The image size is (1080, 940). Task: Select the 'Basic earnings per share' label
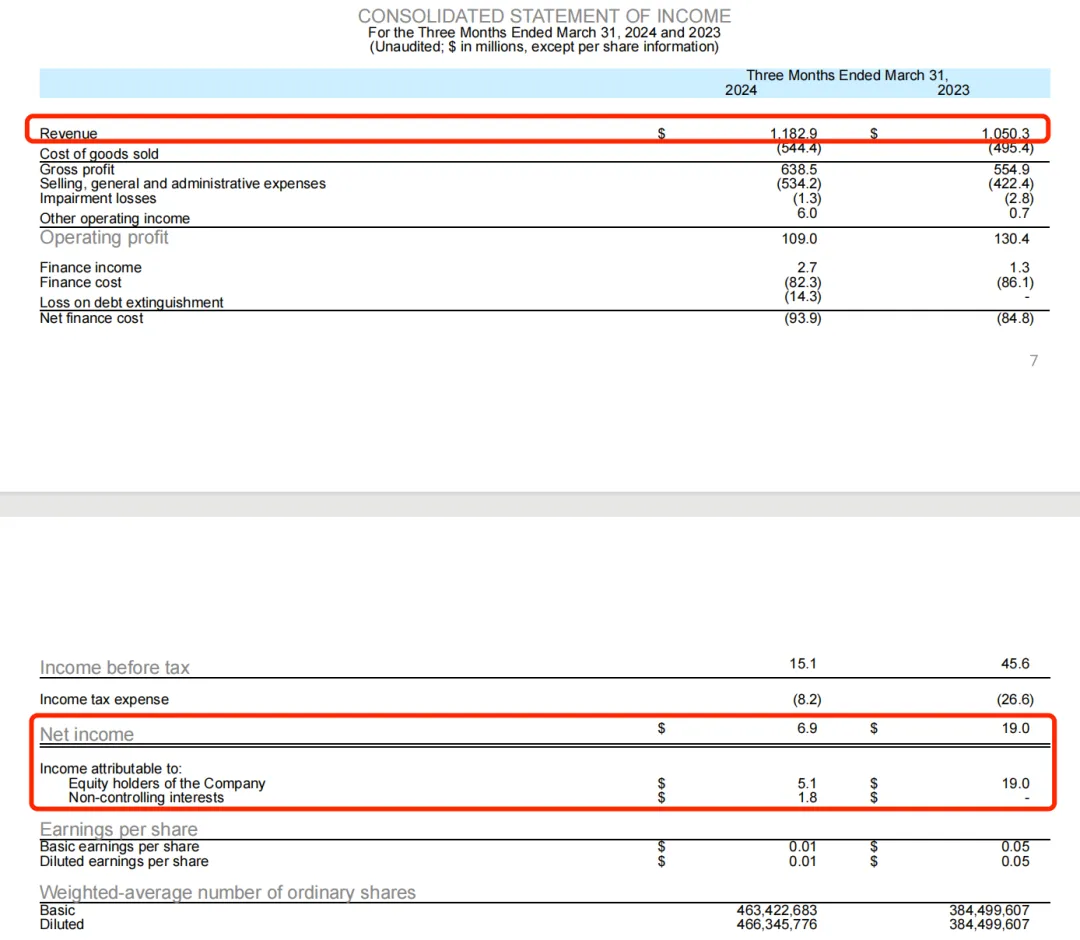[119, 846]
